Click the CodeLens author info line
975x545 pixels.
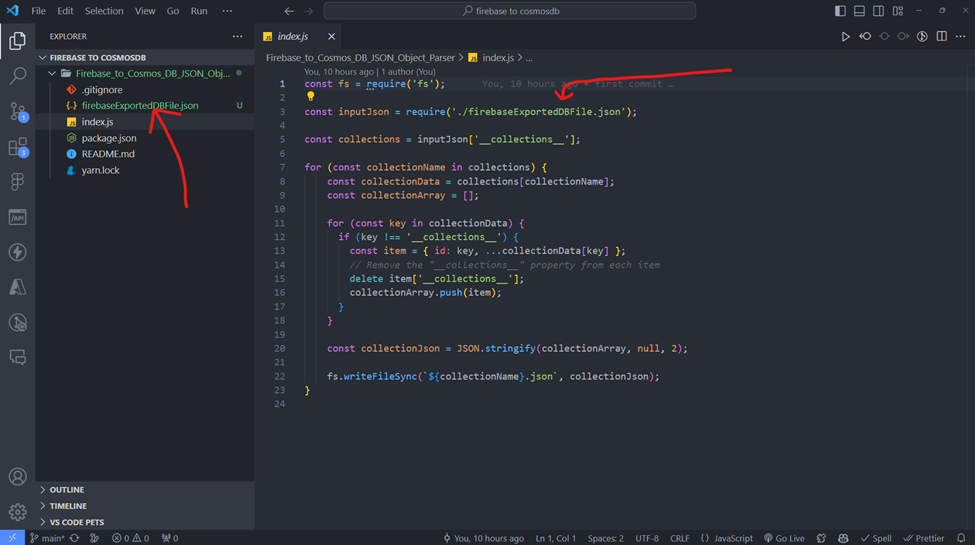pos(370,72)
